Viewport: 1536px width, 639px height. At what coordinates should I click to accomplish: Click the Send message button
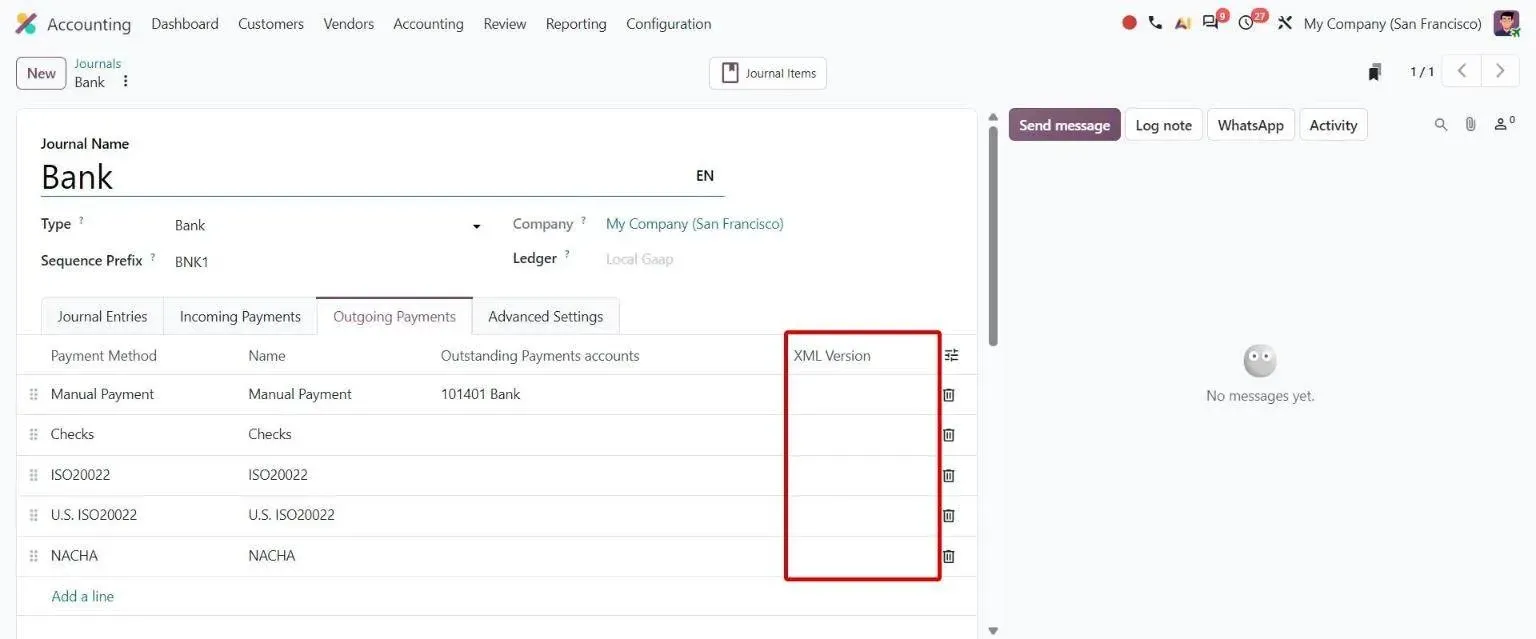[1064, 125]
